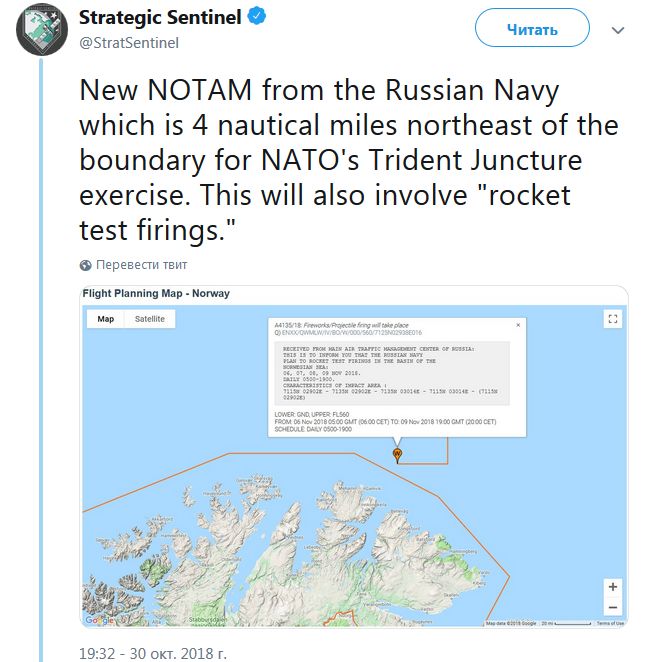Viewport: 652px width, 662px height.
Task: Switch to Satellite map view
Action: [x=150, y=319]
